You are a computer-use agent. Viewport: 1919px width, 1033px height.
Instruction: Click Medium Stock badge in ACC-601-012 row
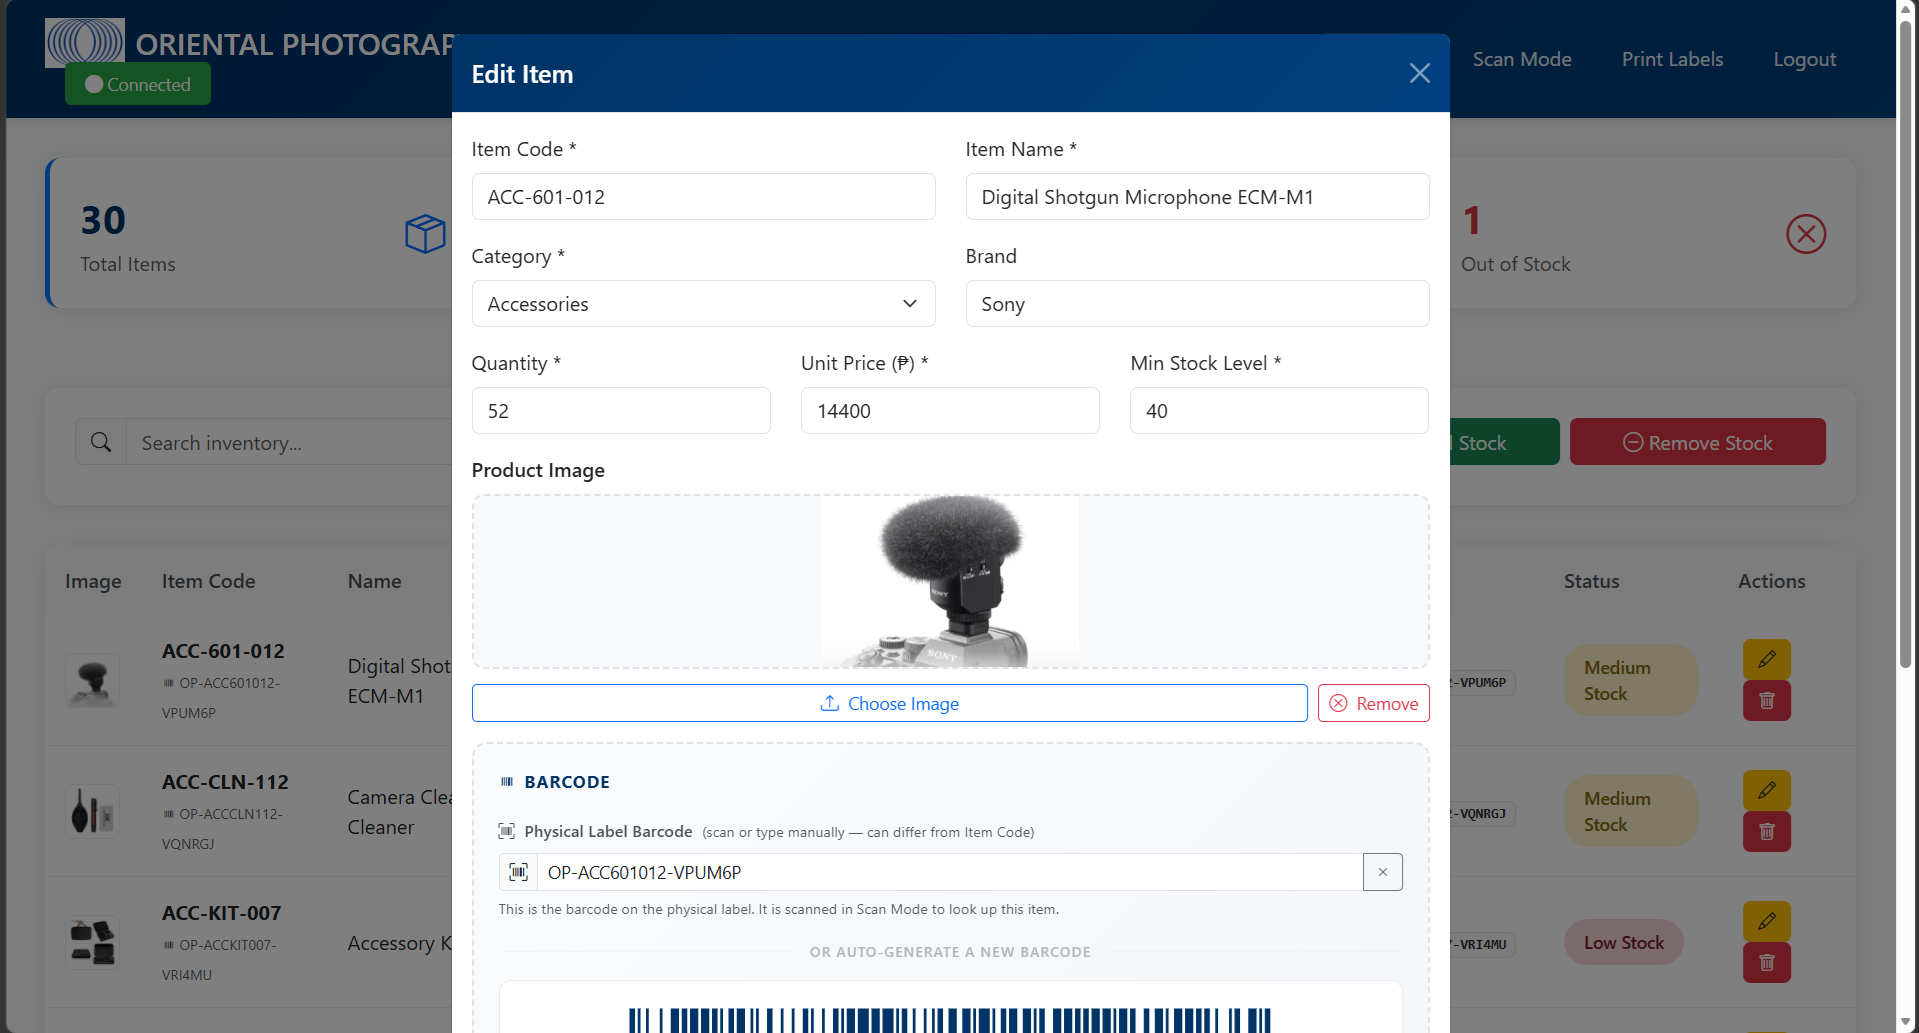point(1630,680)
